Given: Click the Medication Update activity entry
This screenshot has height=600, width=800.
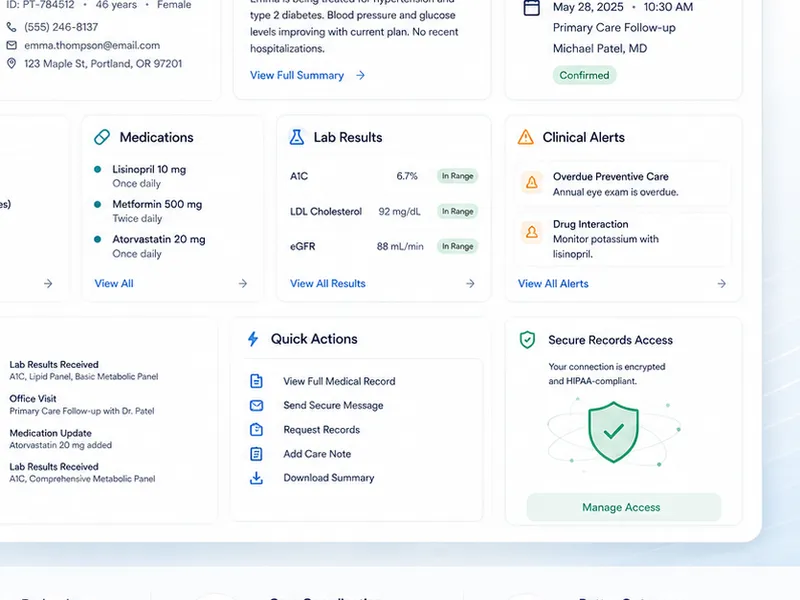Looking at the screenshot, I should pos(60,439).
